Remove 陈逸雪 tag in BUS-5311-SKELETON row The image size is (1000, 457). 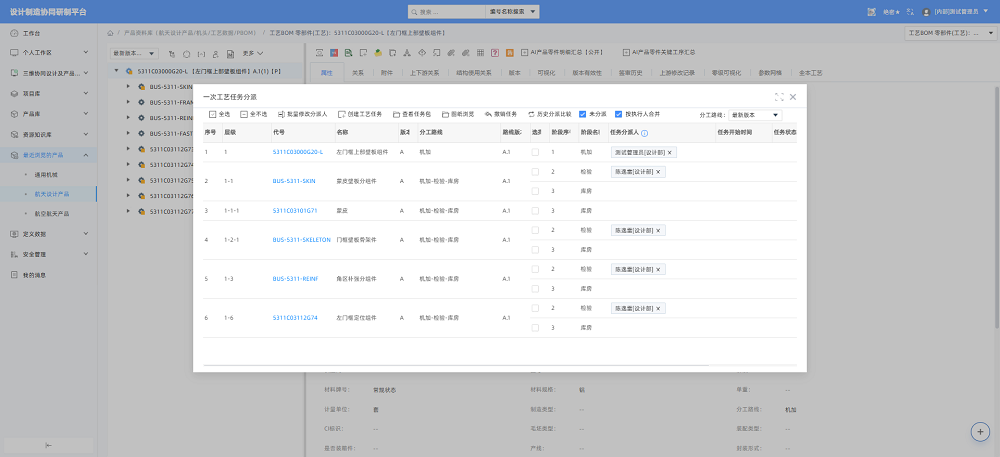click(658, 231)
